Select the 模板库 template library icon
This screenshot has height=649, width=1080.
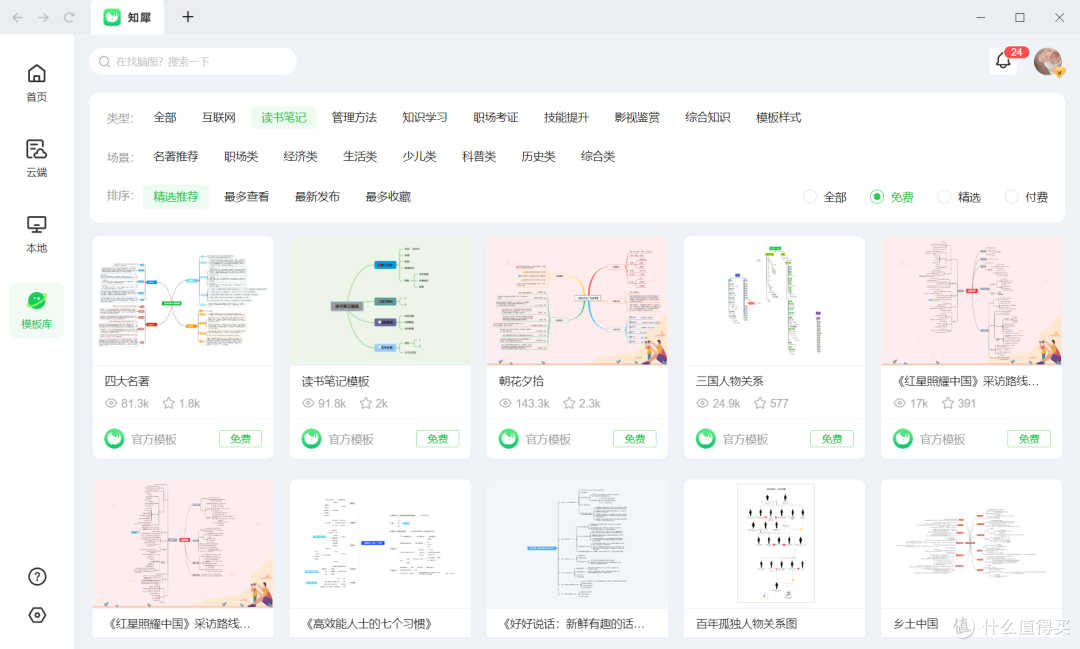coord(37,301)
